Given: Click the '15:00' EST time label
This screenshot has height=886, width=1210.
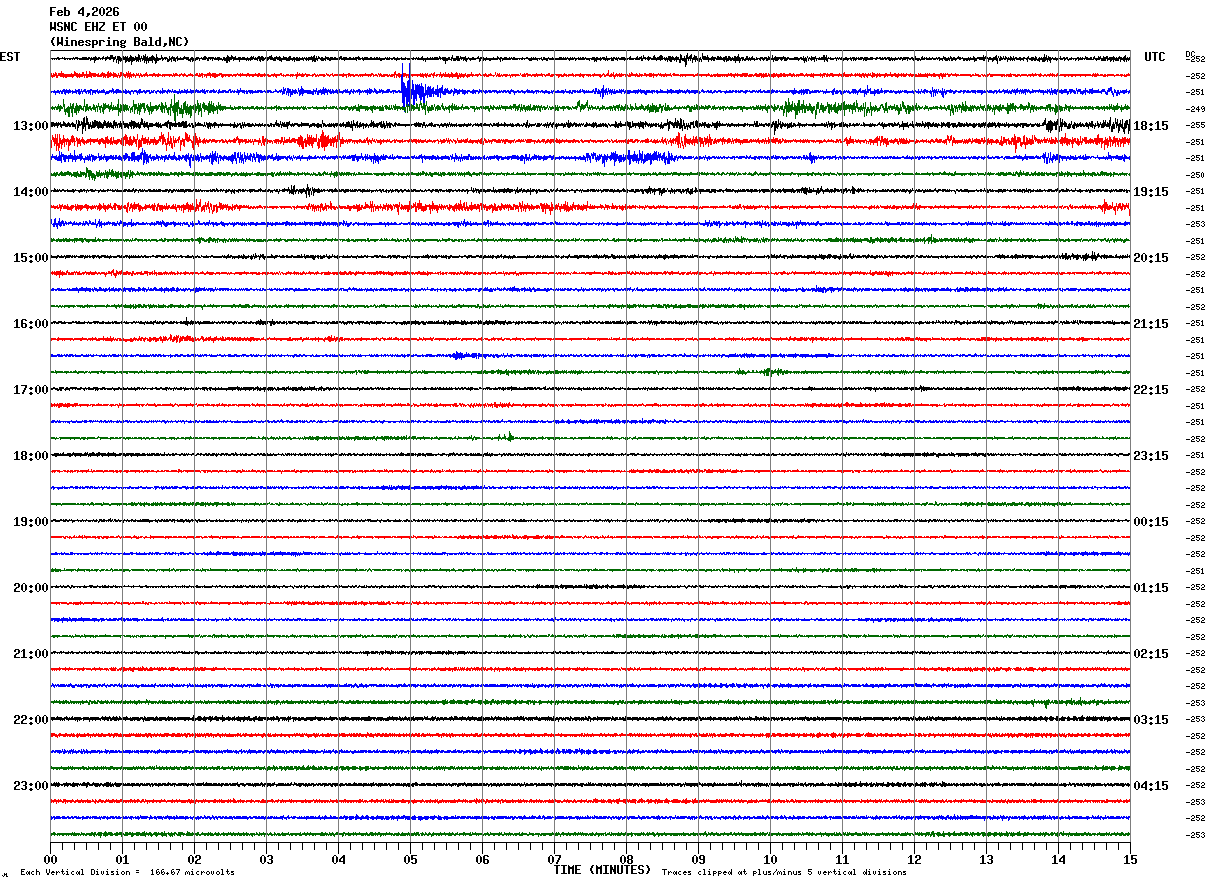Looking at the screenshot, I should (x=31, y=258).
